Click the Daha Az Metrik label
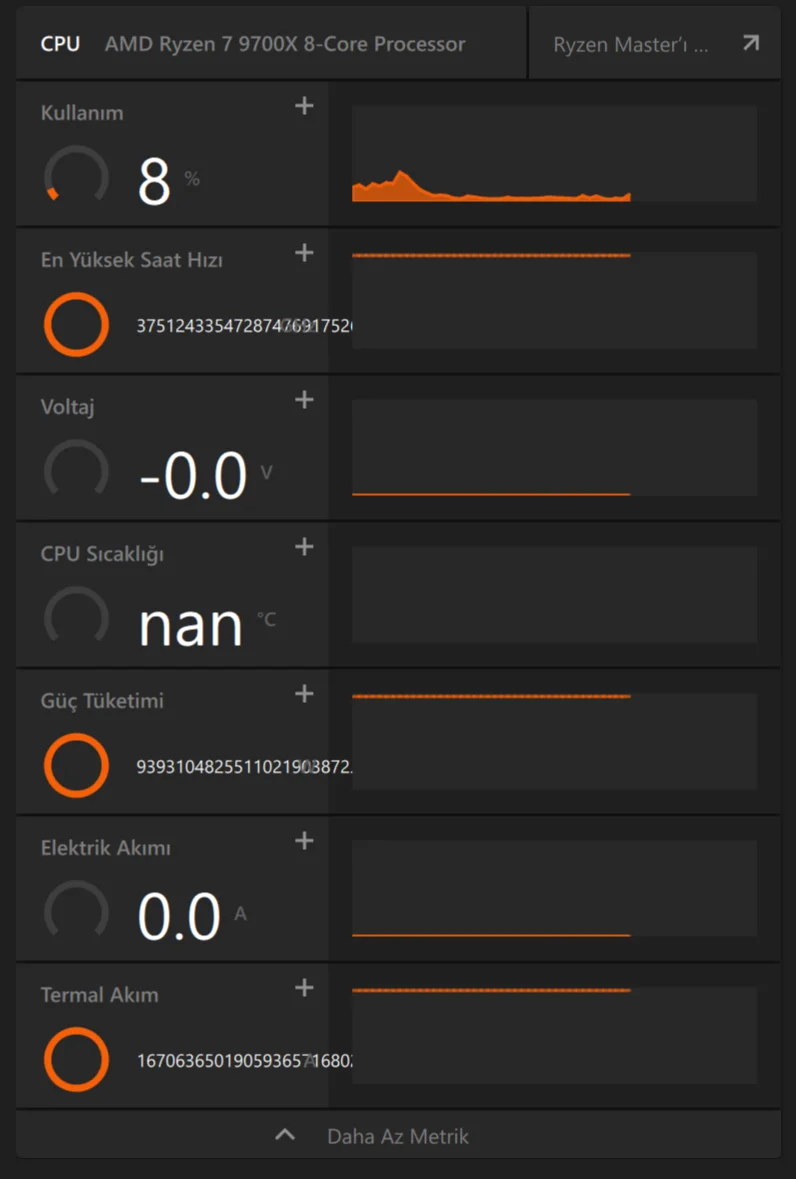Image resolution: width=796 pixels, height=1179 pixels. tap(397, 1136)
